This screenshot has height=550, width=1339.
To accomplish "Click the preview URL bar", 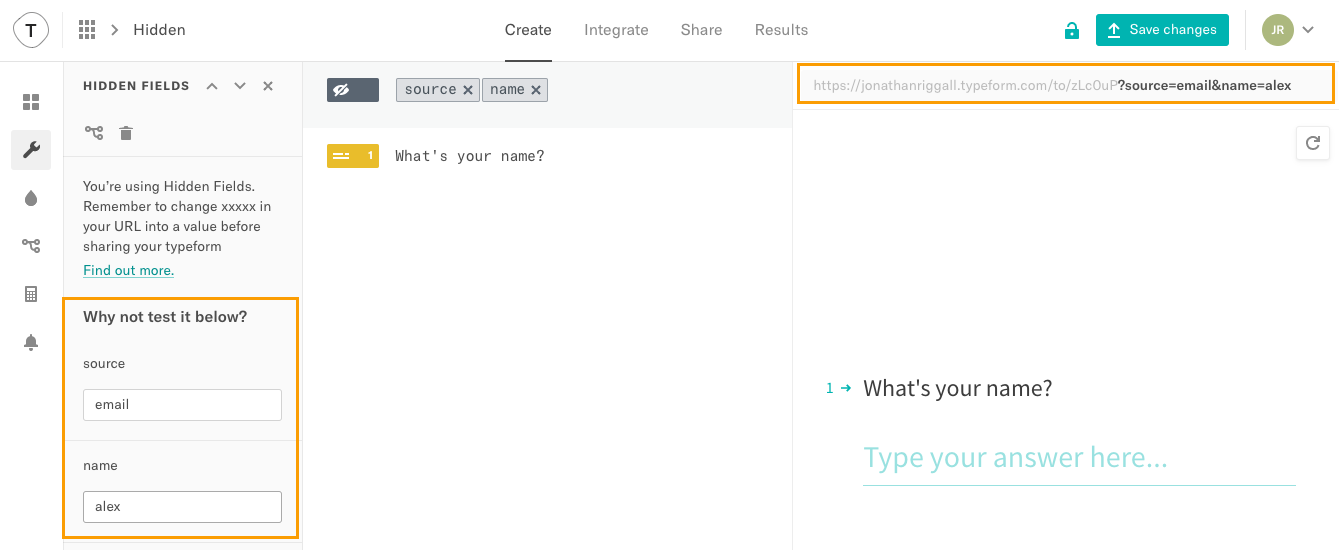I will click(x=1066, y=85).
